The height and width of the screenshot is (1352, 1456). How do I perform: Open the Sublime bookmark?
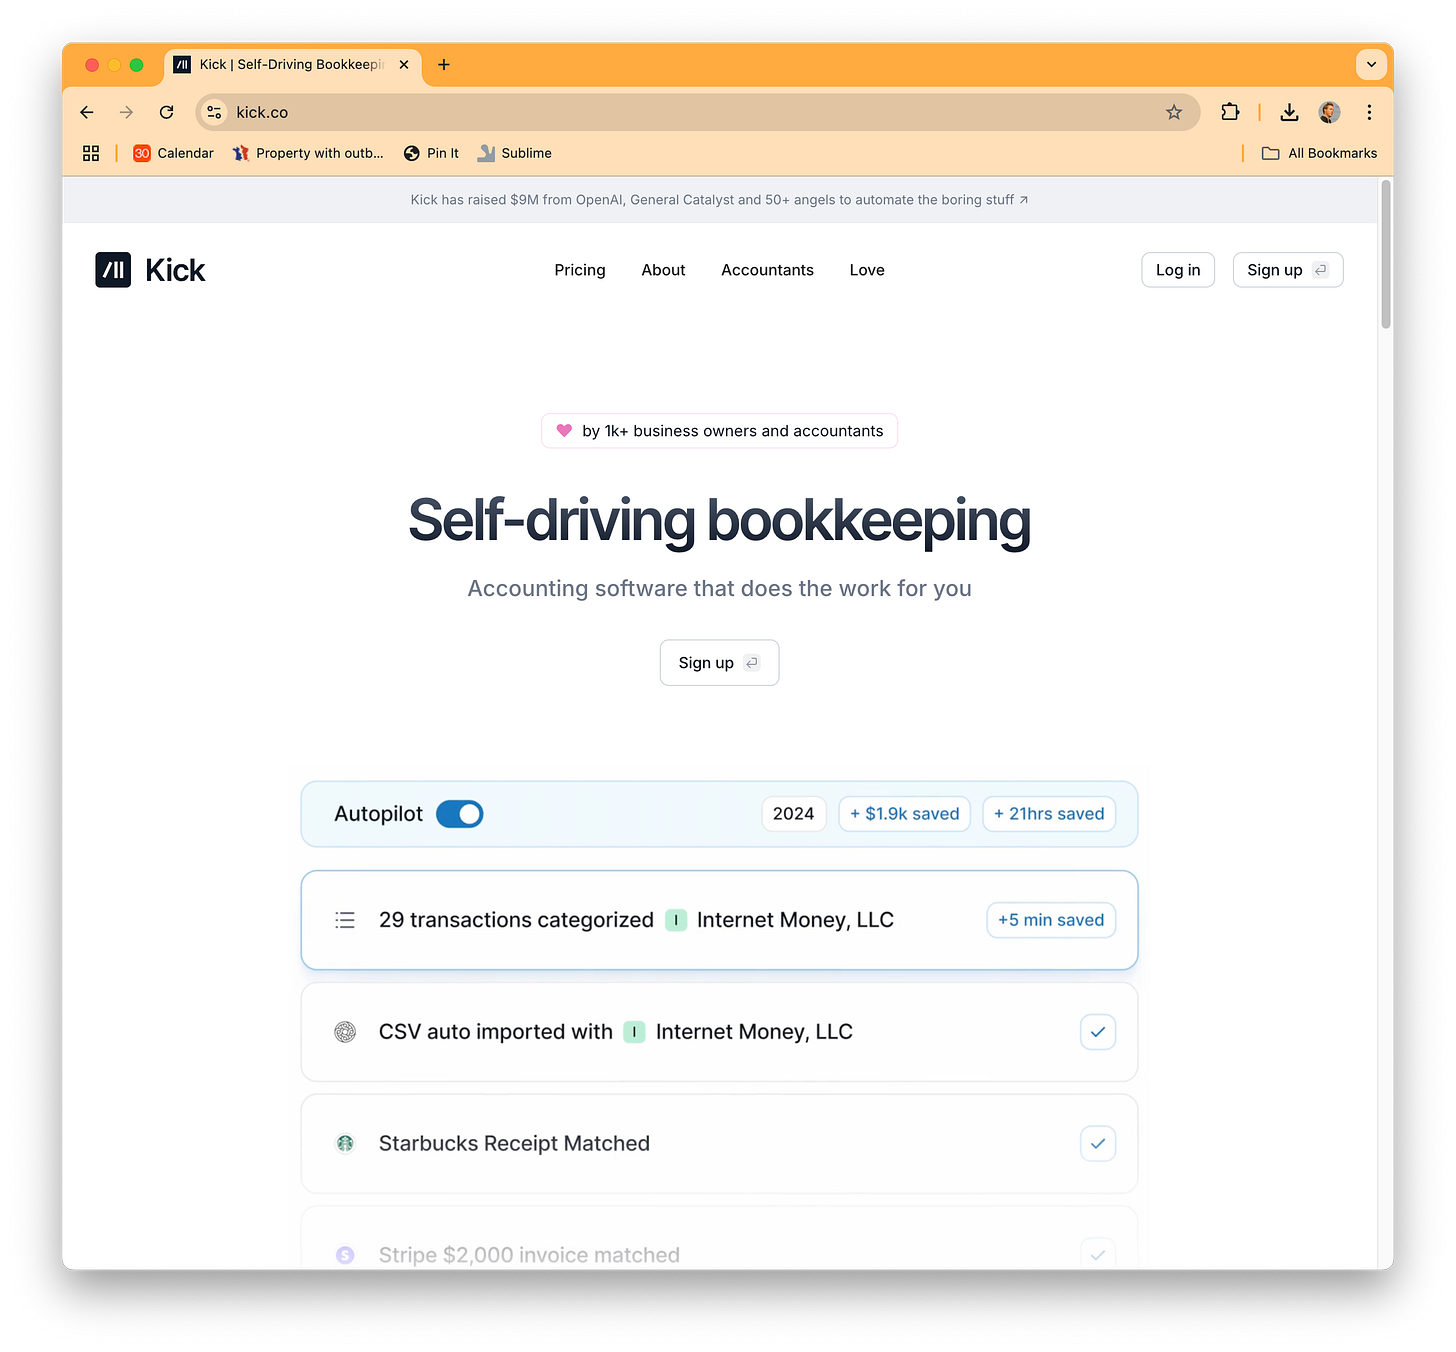point(515,153)
